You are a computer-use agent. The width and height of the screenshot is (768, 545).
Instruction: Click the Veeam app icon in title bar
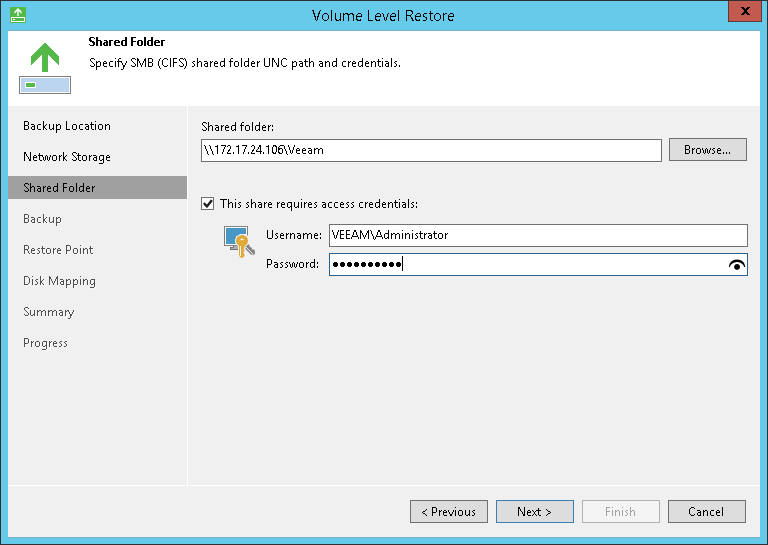(x=17, y=15)
